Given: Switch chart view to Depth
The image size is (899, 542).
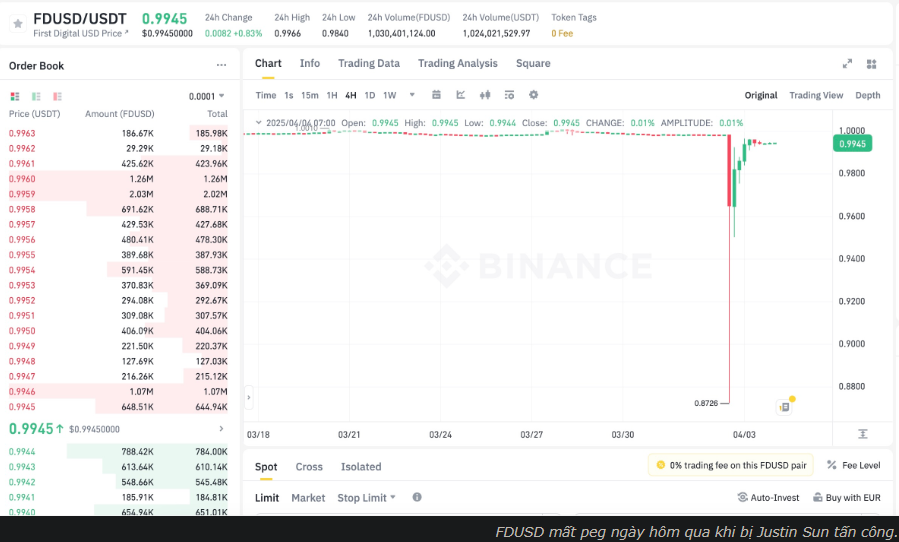Looking at the screenshot, I should [868, 95].
